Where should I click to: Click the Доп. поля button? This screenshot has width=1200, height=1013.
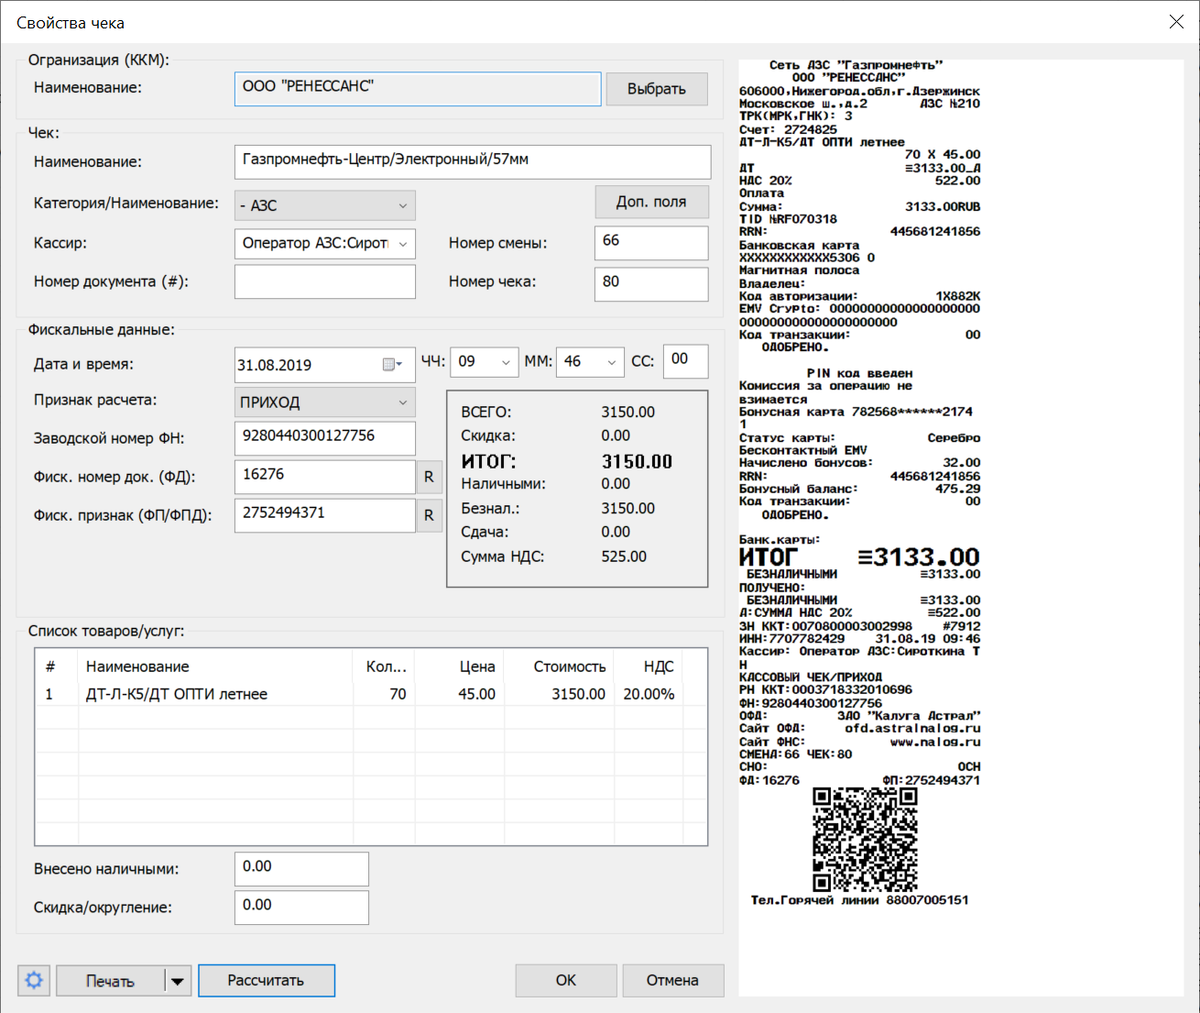651,202
